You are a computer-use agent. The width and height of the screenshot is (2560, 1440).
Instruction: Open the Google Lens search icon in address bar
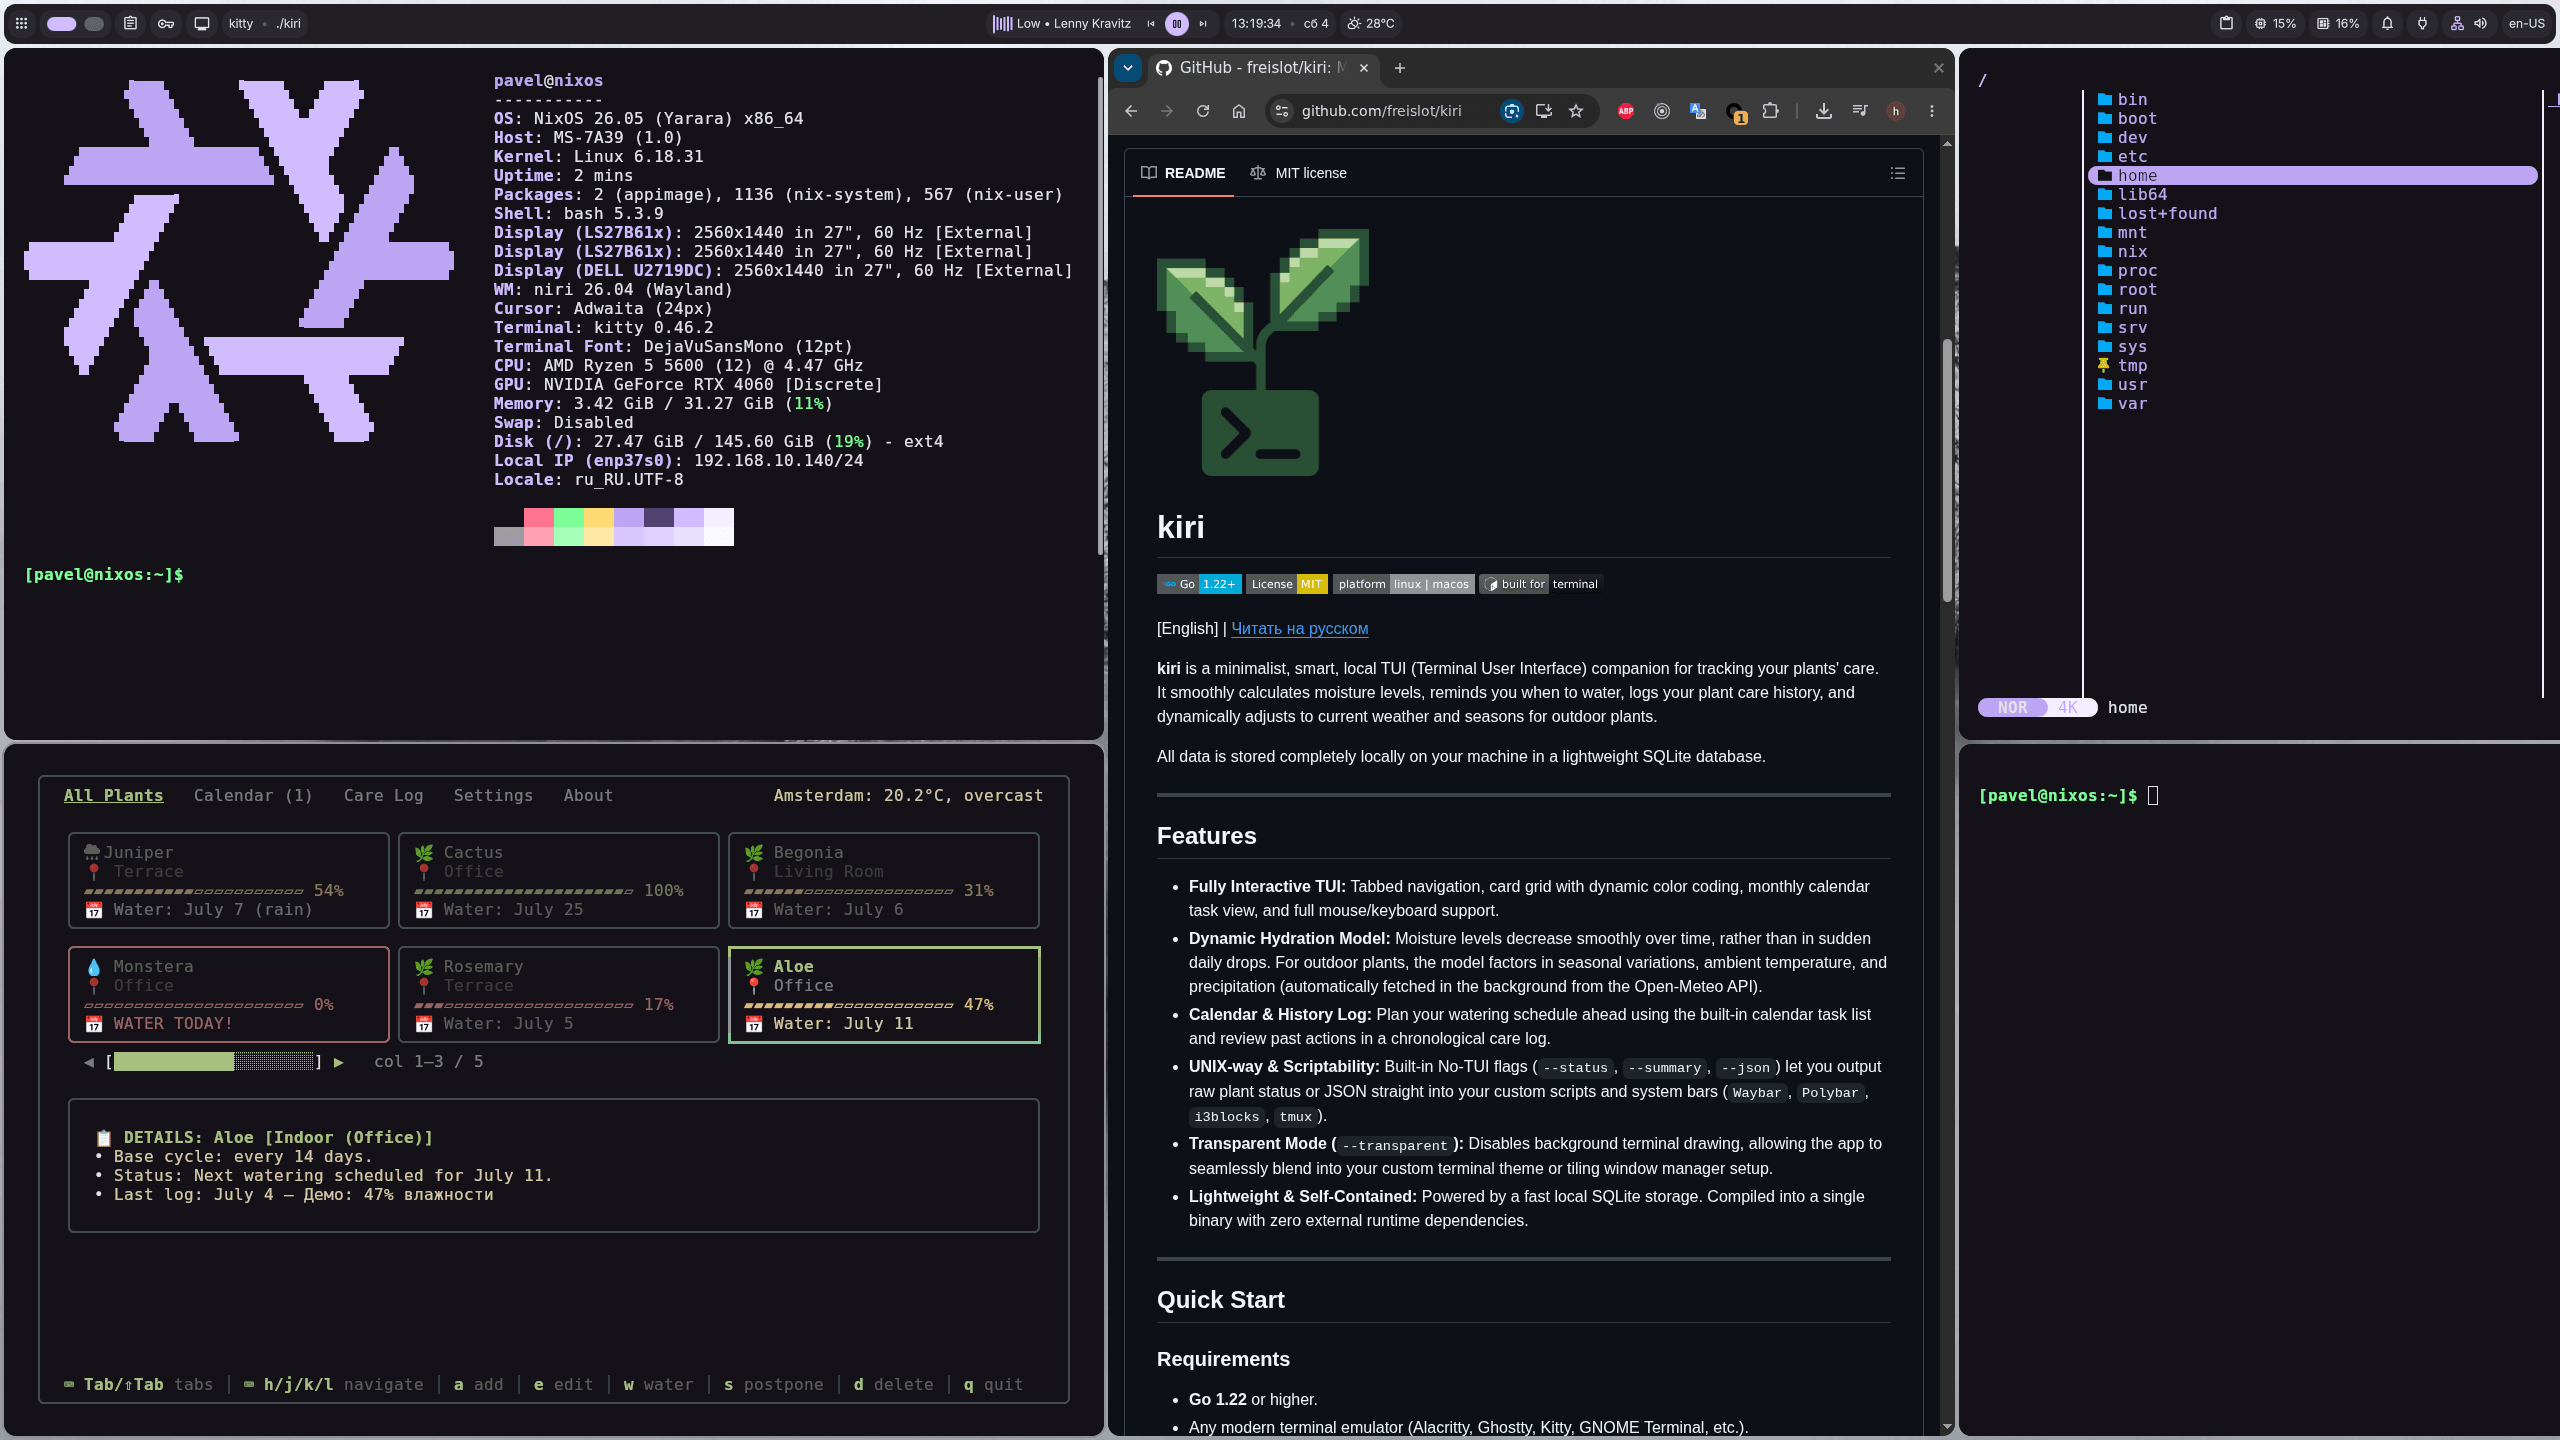(1512, 111)
